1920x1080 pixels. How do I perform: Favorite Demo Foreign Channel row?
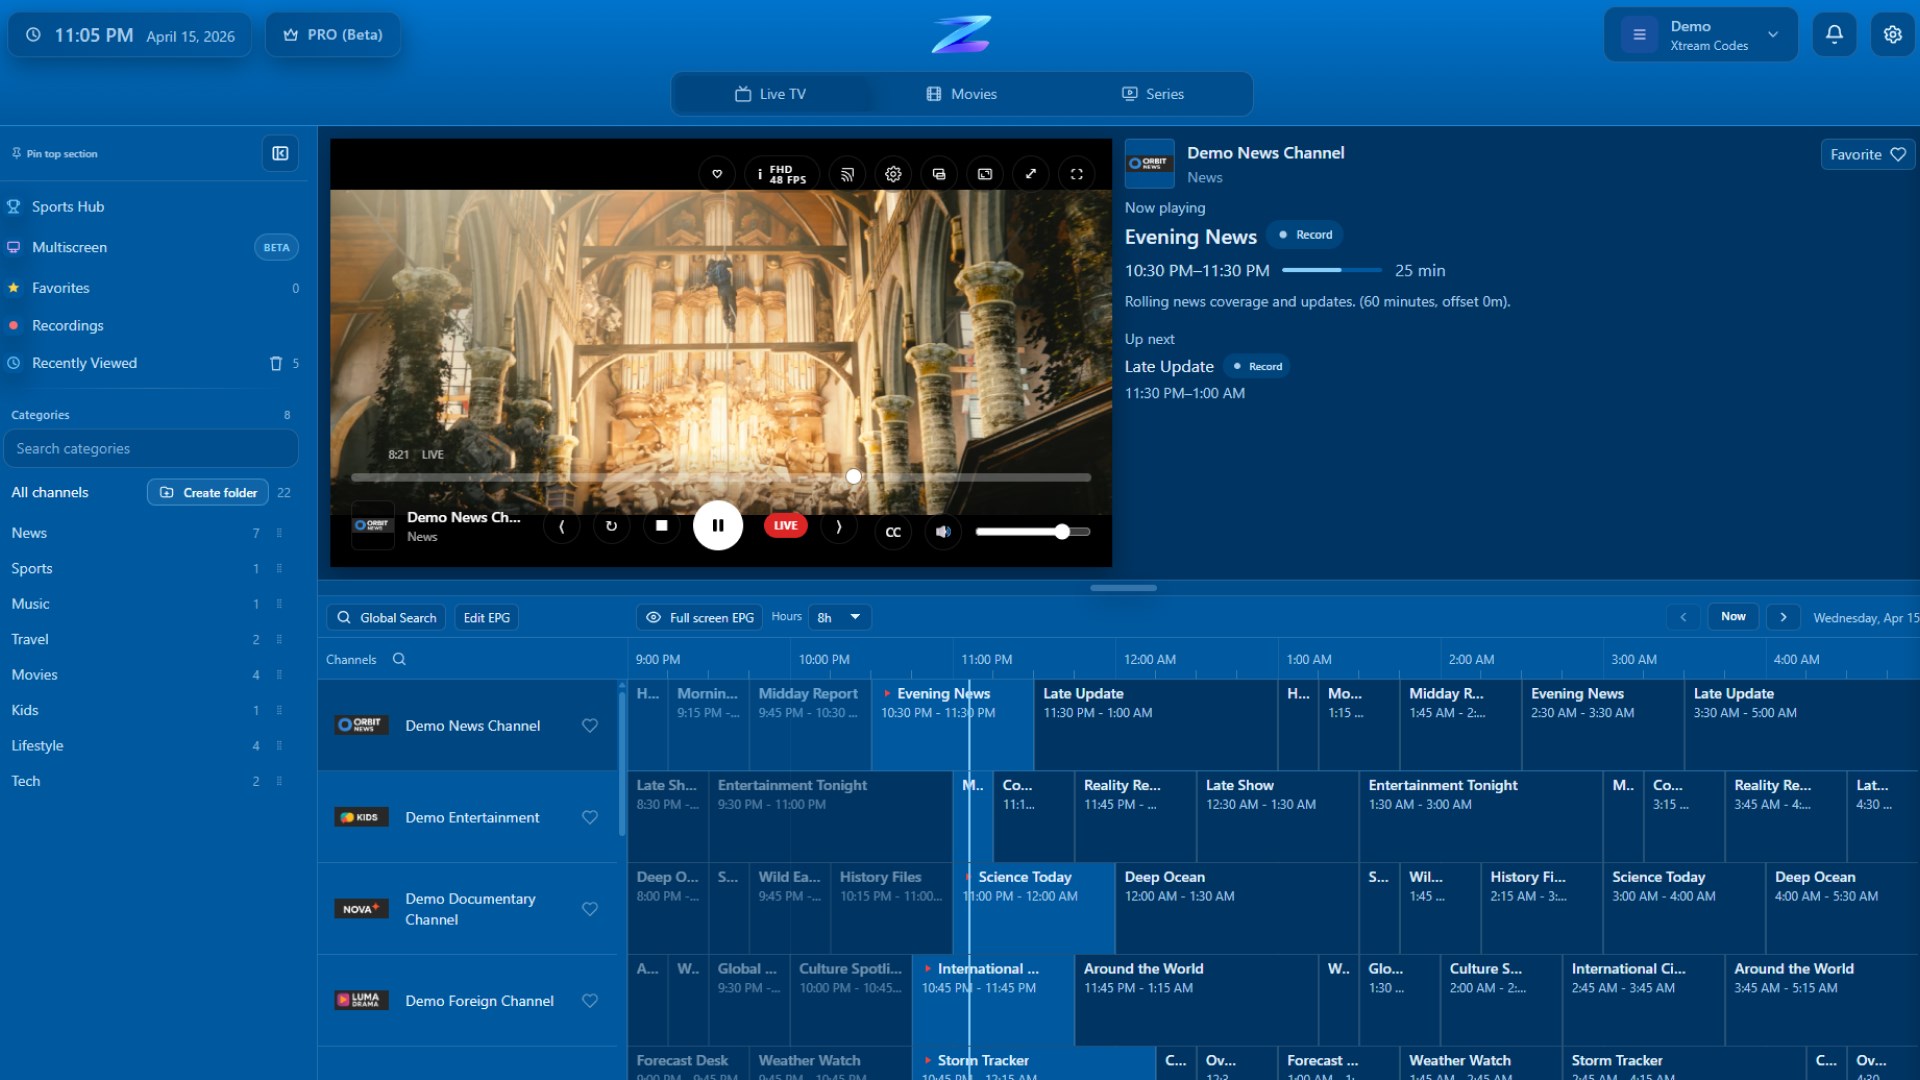590,1001
